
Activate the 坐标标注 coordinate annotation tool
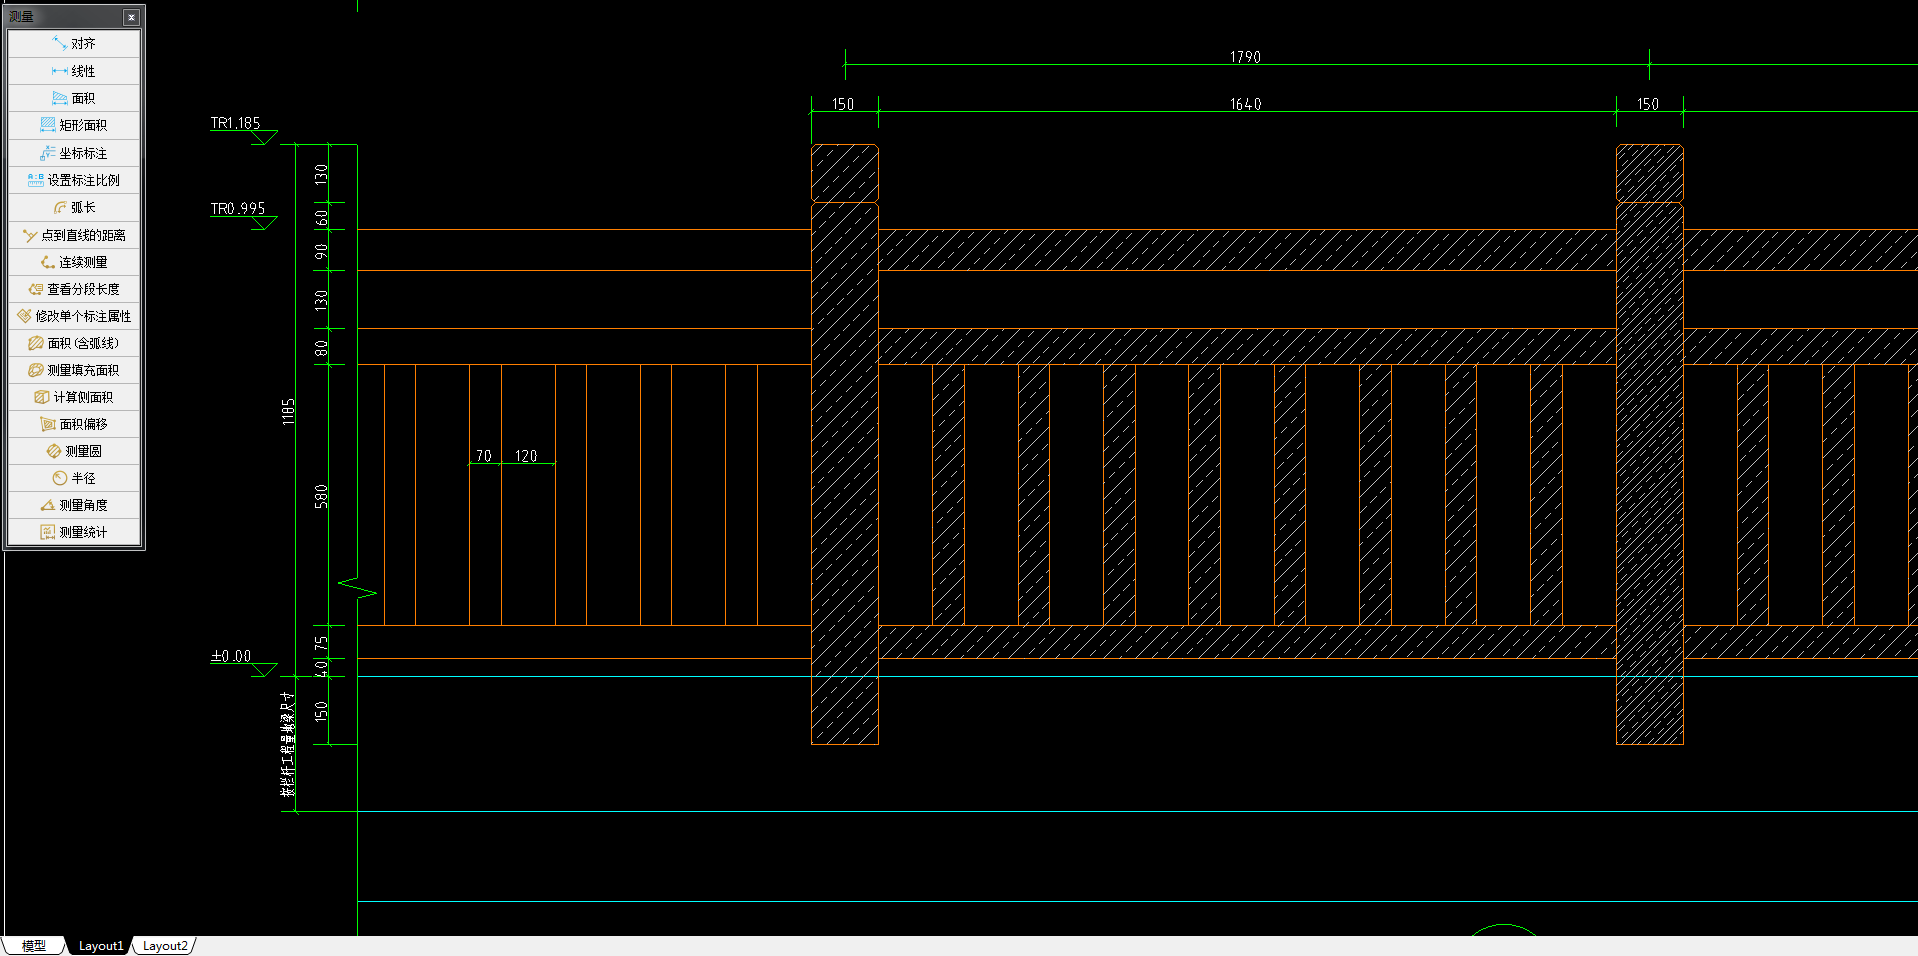(73, 153)
